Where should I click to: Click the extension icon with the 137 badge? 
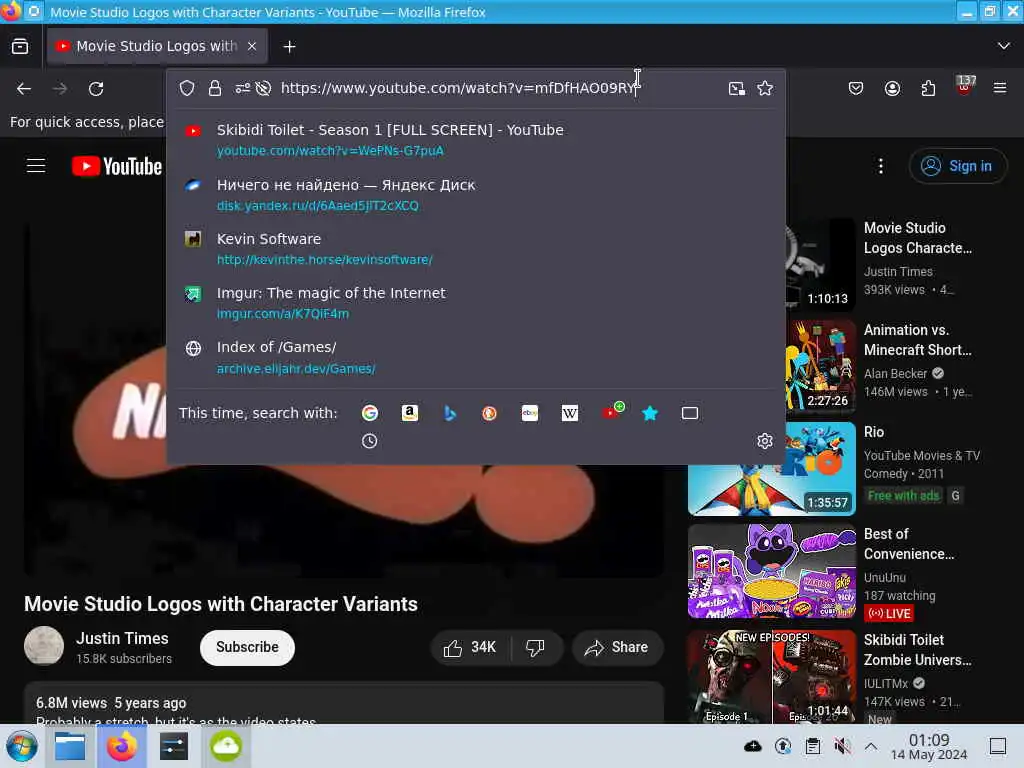click(965, 86)
